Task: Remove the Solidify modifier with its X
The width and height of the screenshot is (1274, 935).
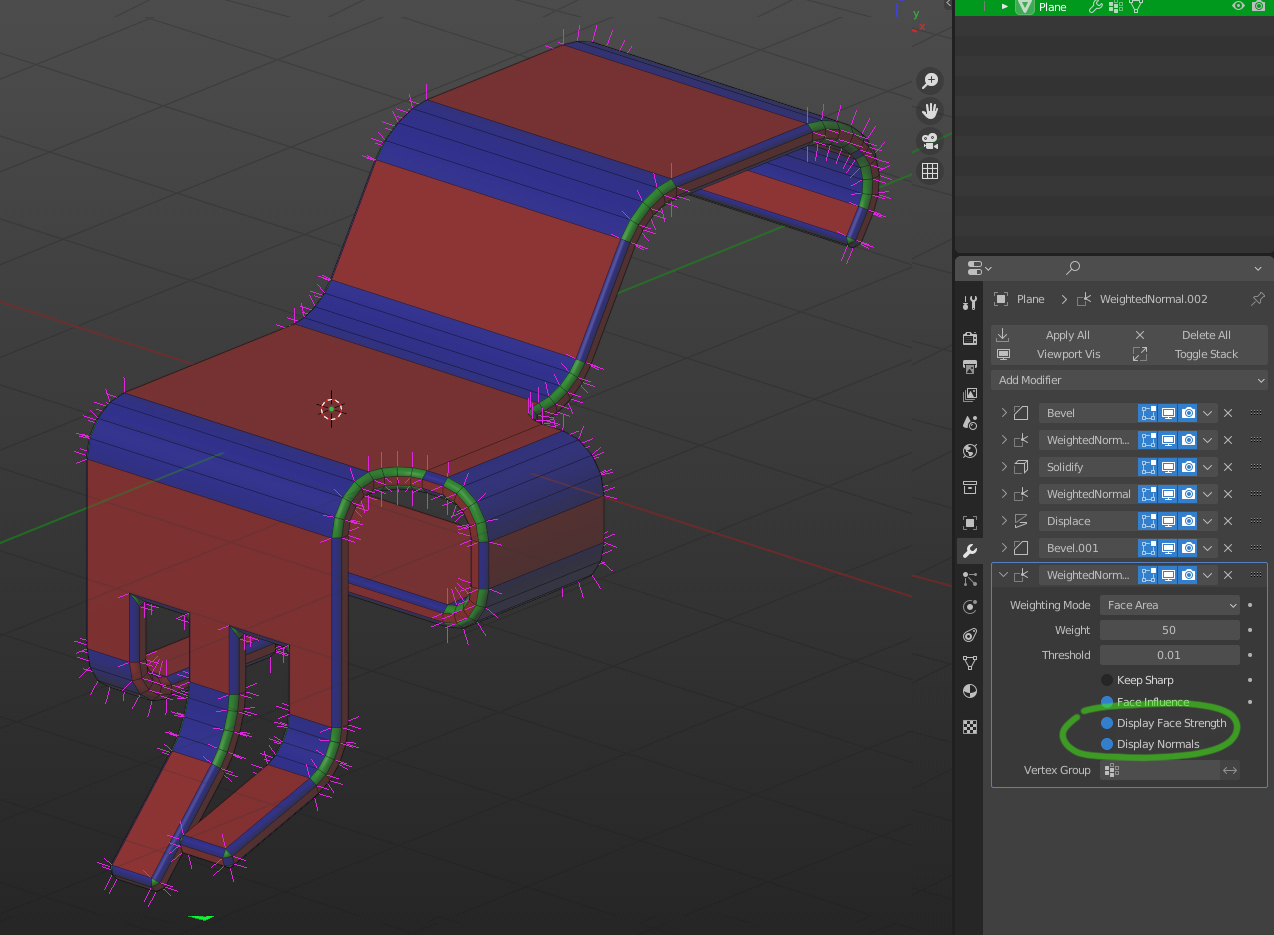Action: (1228, 467)
